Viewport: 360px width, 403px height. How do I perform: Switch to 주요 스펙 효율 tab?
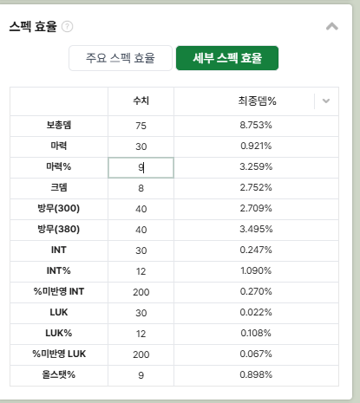pyautogui.click(x=120, y=58)
